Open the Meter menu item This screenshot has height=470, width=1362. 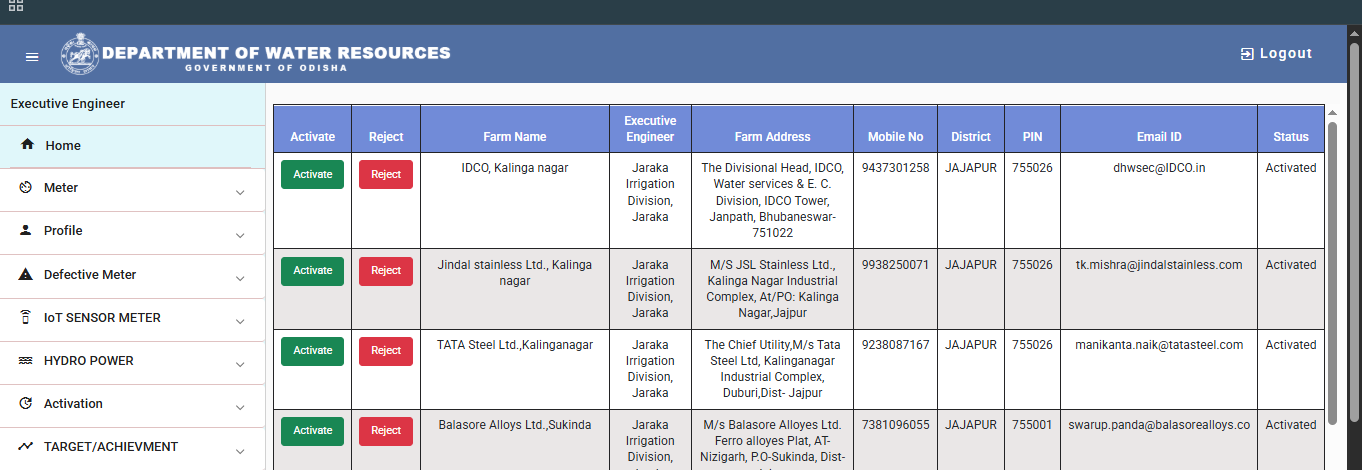click(132, 189)
